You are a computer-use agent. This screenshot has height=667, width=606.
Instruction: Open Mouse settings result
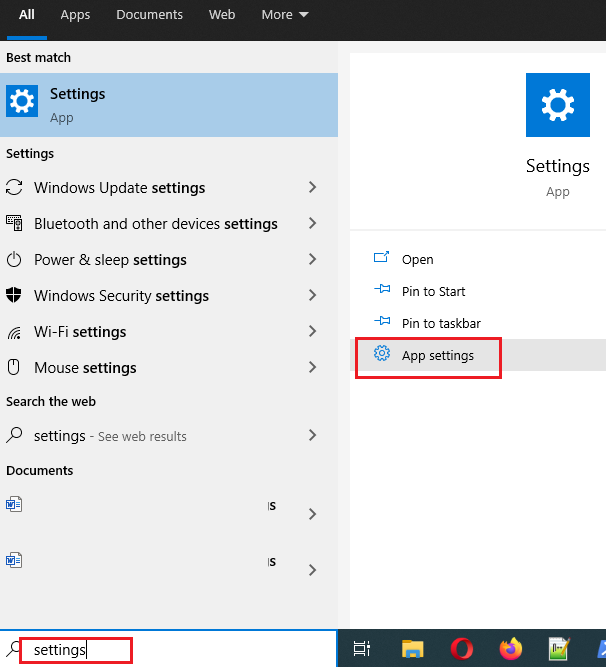[x=169, y=368]
